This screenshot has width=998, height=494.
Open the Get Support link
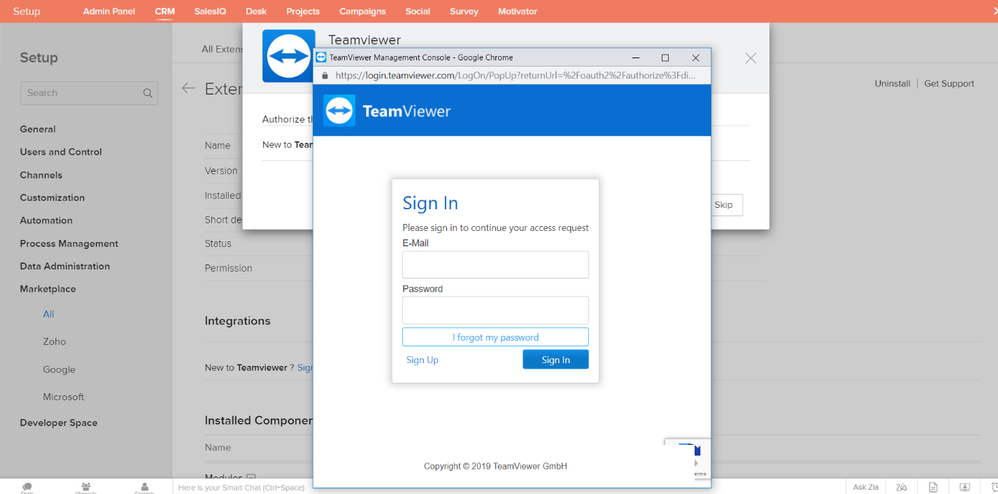click(949, 84)
